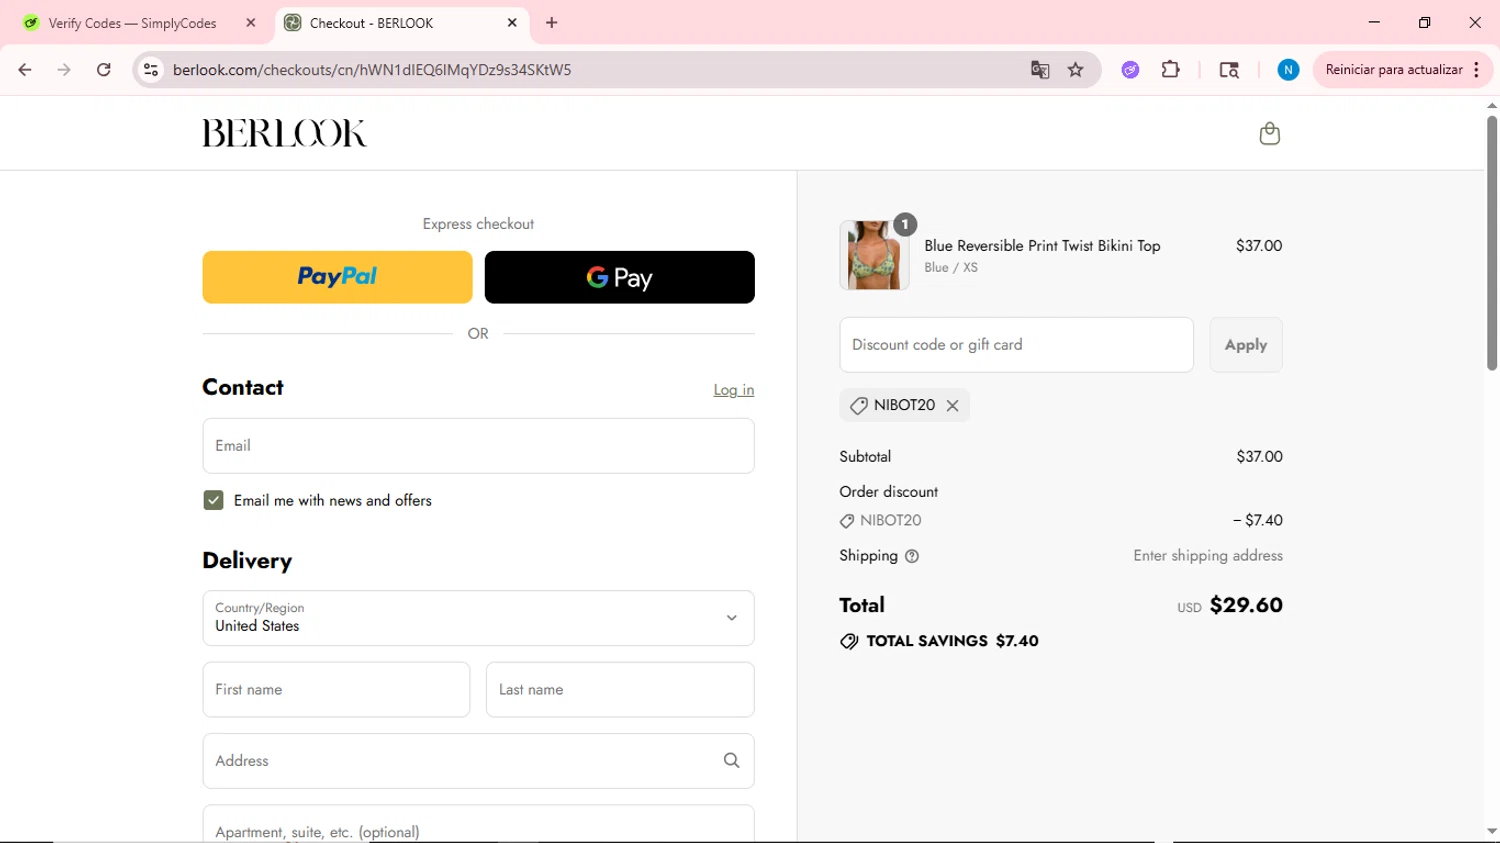Expand the Country/Region dropdown

point(478,618)
